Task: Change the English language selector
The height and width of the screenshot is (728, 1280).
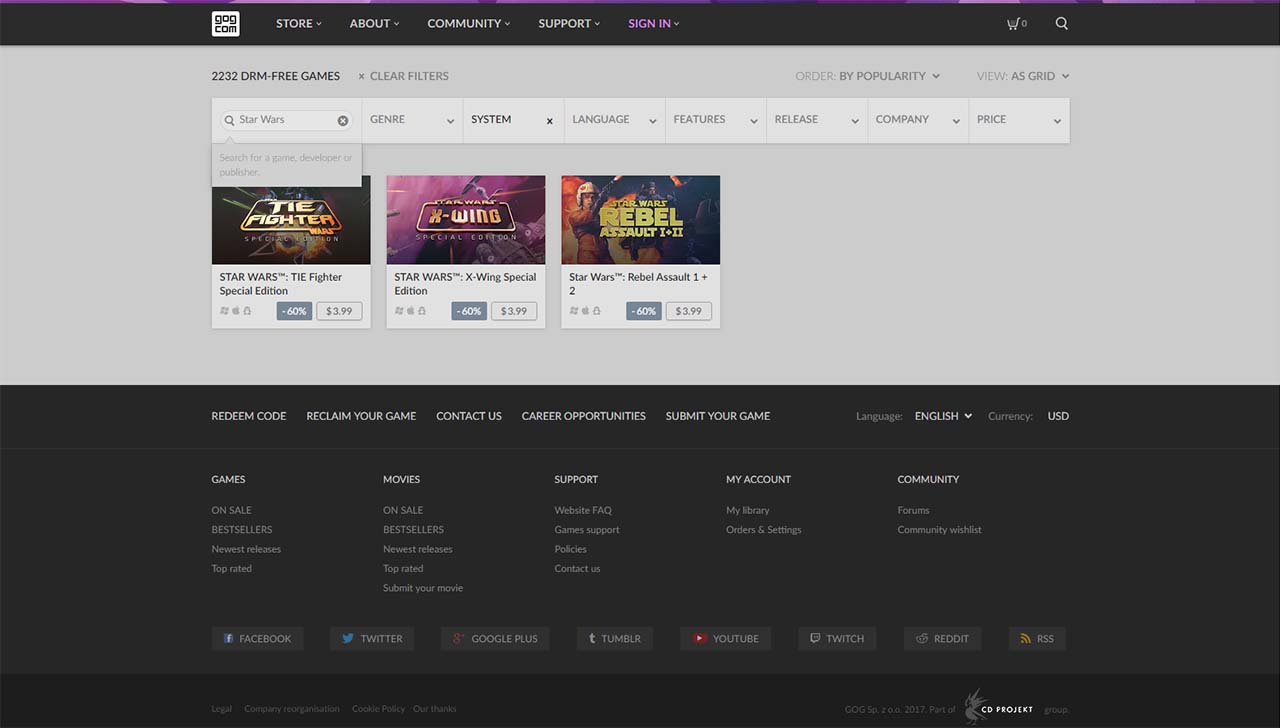Action: click(x=942, y=416)
